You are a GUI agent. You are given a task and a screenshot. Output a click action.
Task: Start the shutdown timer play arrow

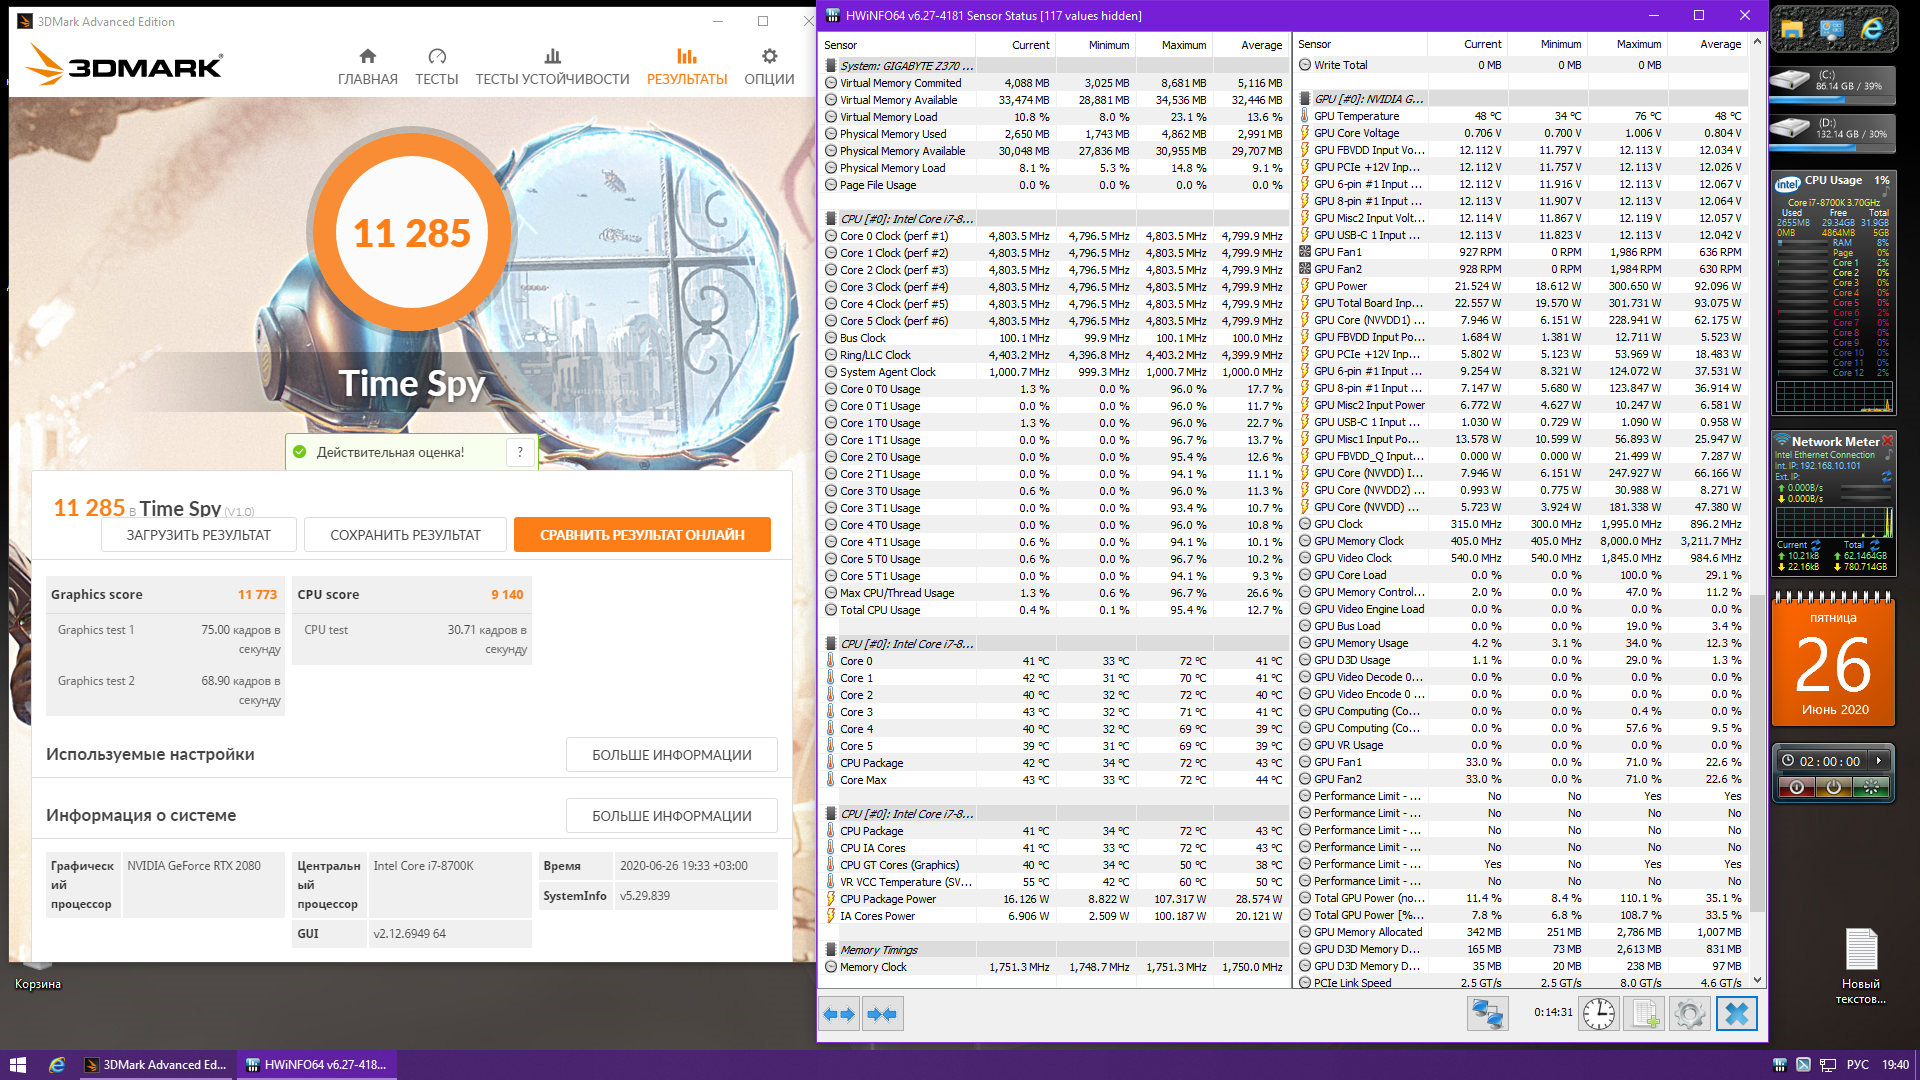tap(1878, 761)
